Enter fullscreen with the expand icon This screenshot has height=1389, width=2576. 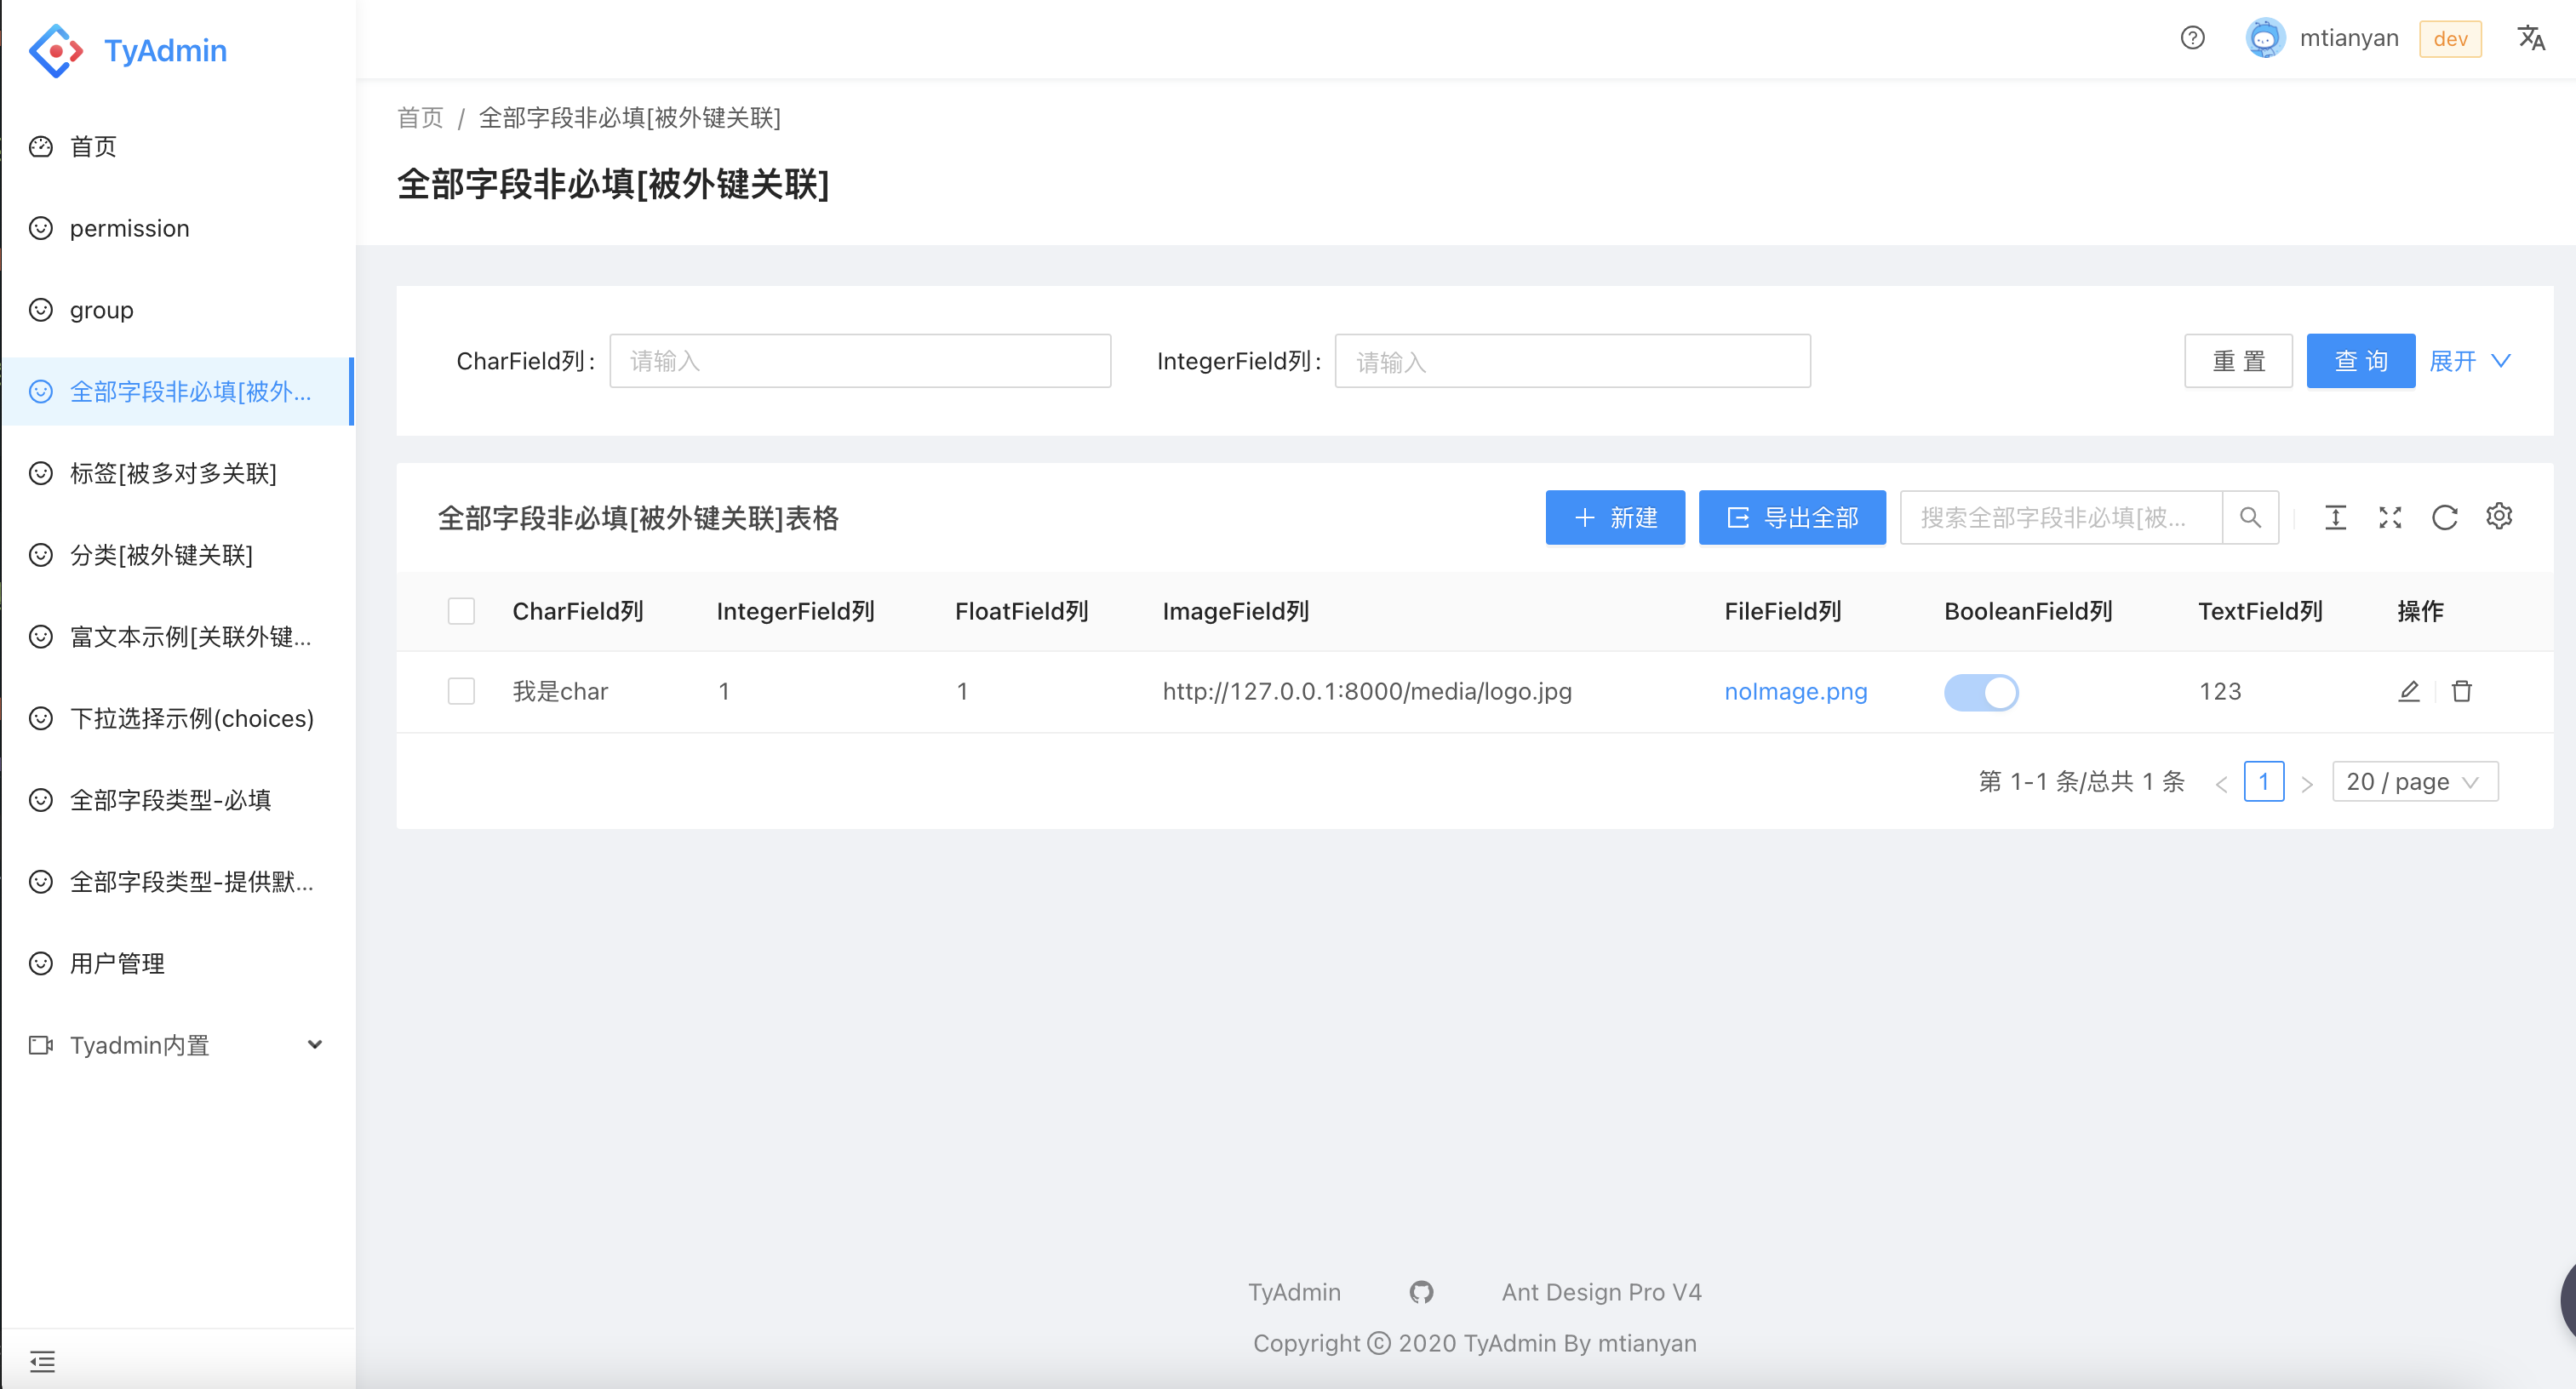click(x=2390, y=517)
